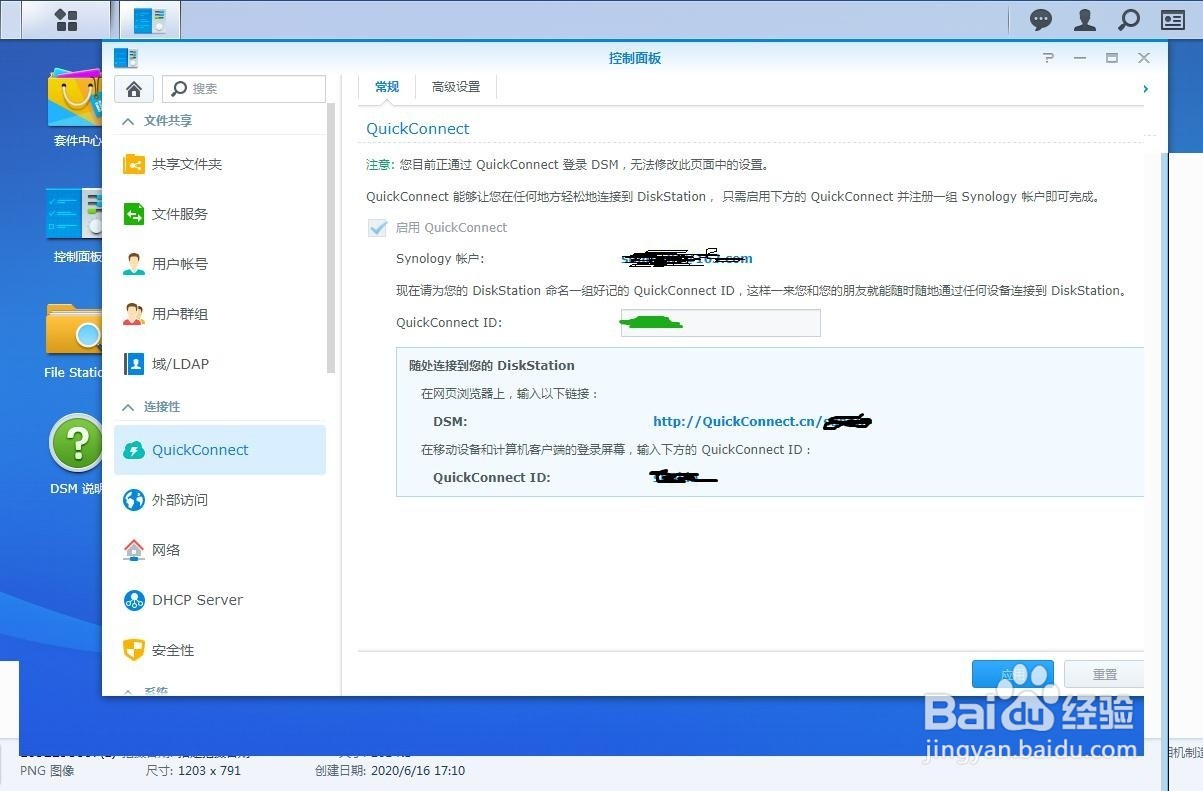The image size is (1203, 791).
Task: Select 用户帐号 in the sidebar
Action: tap(220, 264)
